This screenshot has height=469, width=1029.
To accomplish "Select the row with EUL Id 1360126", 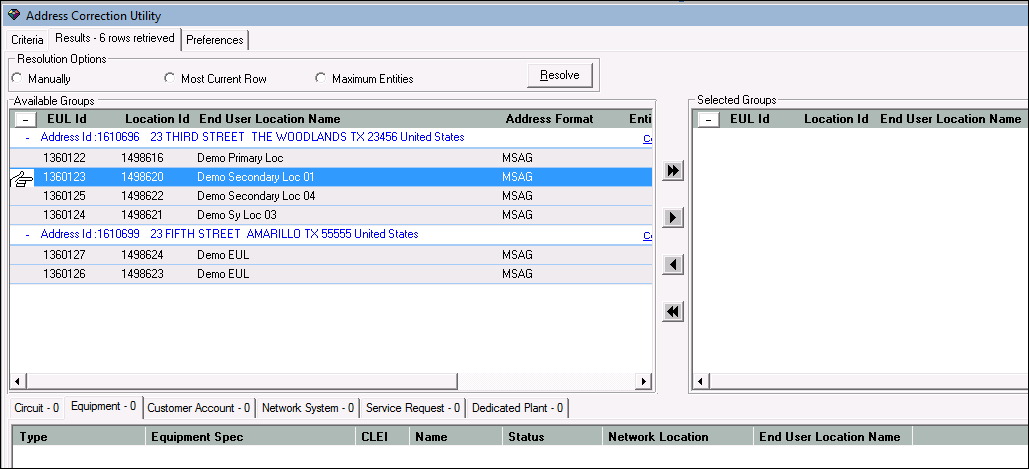I will click(331, 274).
